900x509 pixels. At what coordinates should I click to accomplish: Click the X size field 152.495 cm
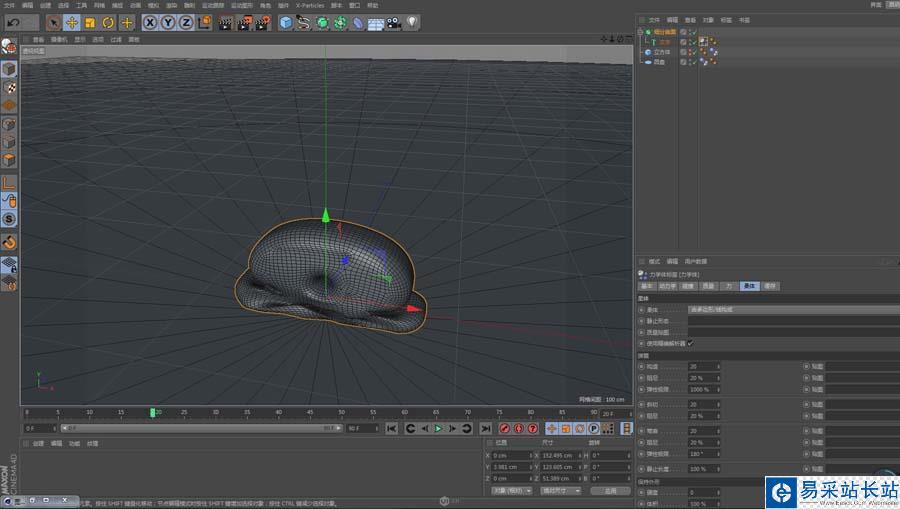[x=560, y=455]
